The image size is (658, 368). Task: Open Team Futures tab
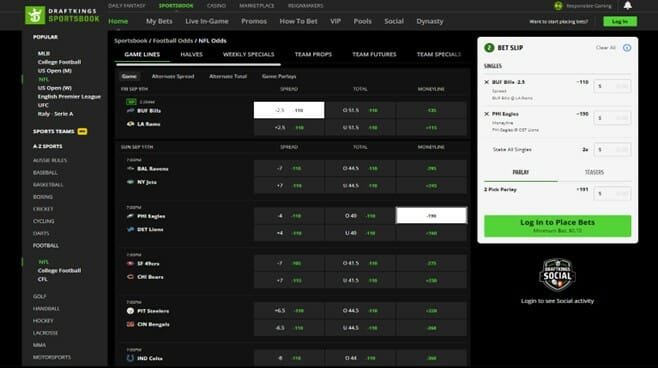click(374, 55)
